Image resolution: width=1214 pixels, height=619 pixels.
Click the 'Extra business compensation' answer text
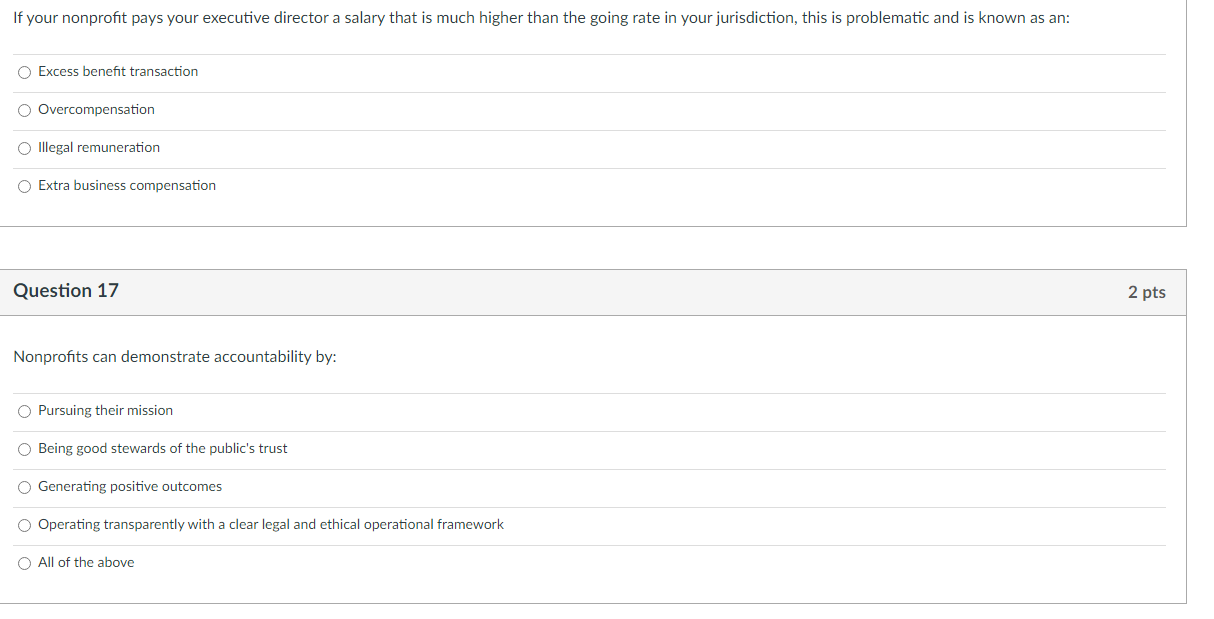click(127, 186)
